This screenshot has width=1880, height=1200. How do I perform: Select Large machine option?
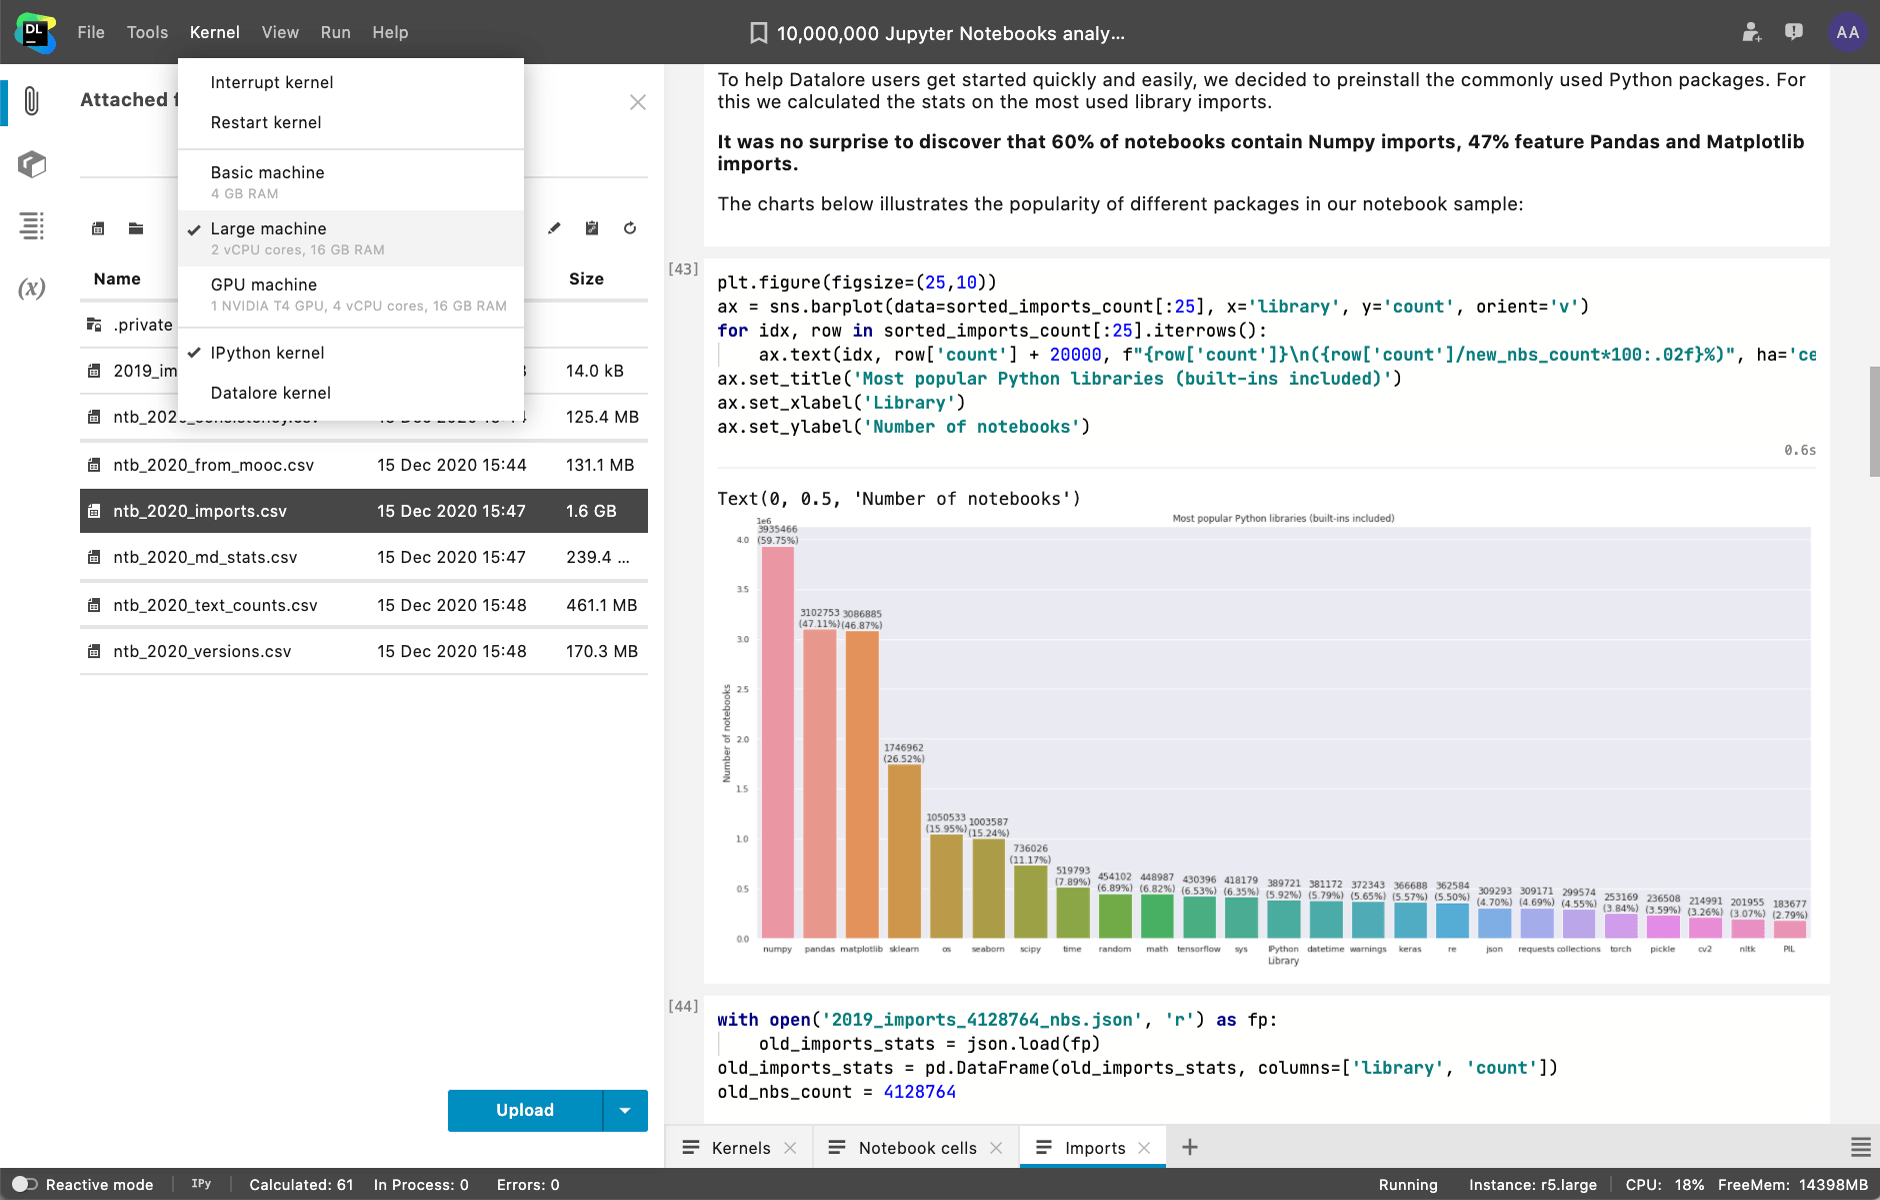(x=351, y=238)
